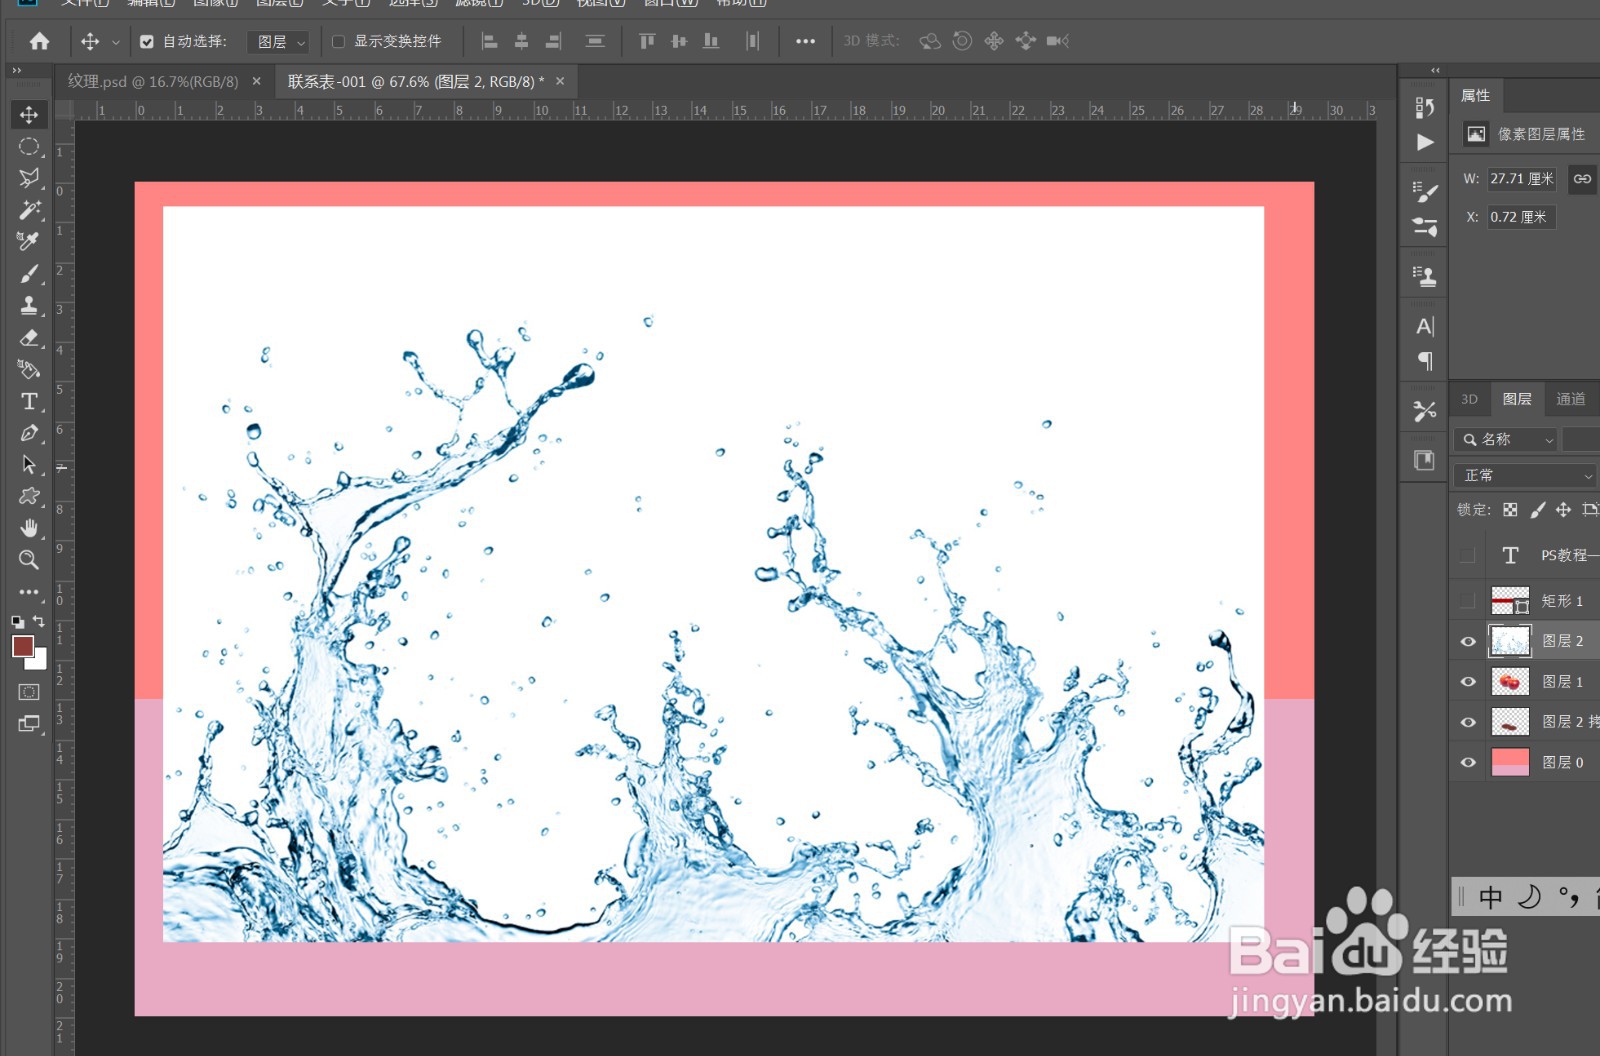The image size is (1600, 1056).
Task: Open the Auto-Select 图层 dropdown
Action: (x=278, y=42)
